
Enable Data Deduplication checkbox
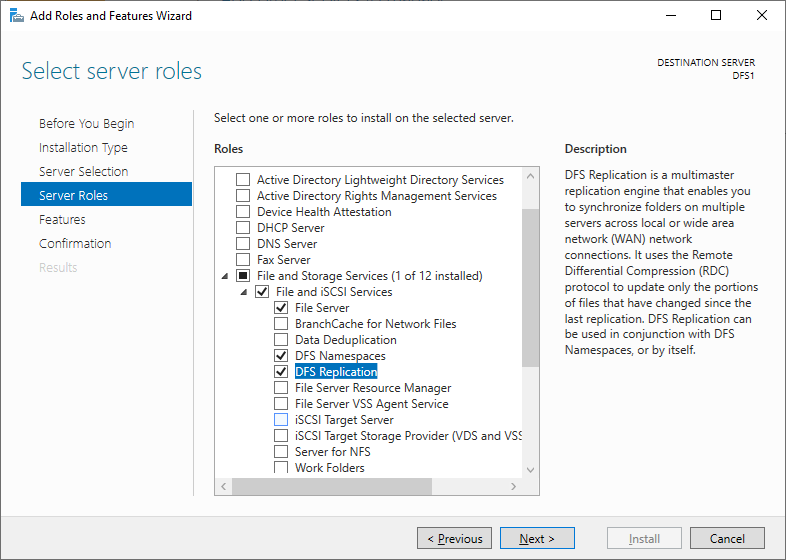coord(281,340)
